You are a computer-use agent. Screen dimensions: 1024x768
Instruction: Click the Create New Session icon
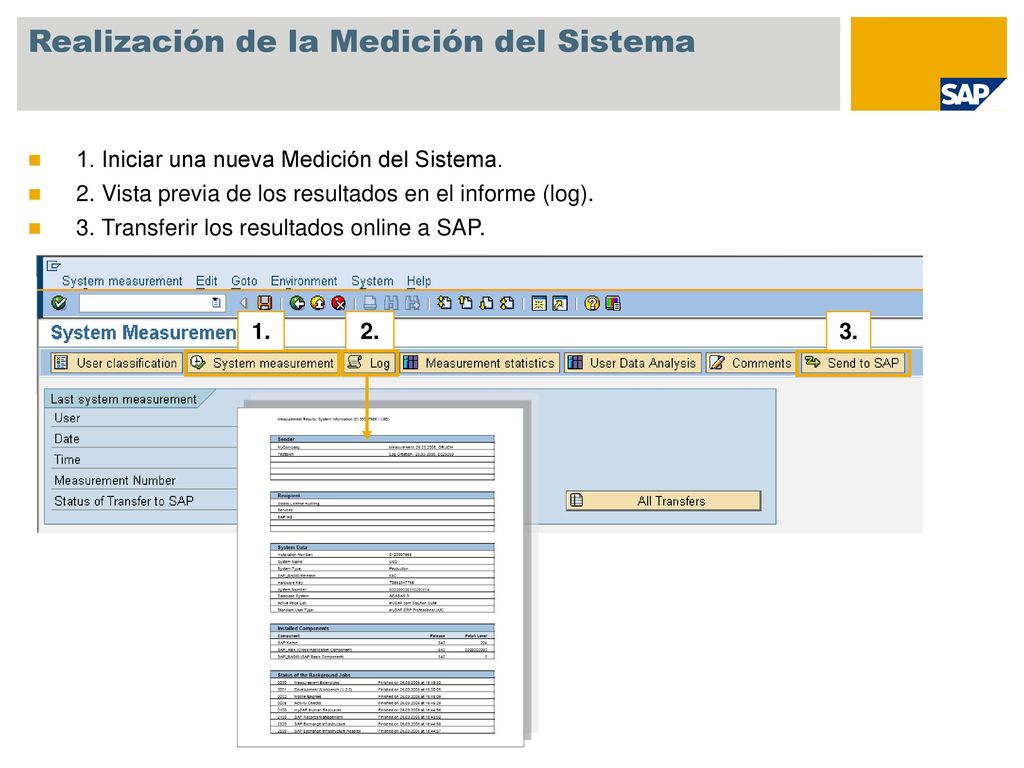pos(539,303)
